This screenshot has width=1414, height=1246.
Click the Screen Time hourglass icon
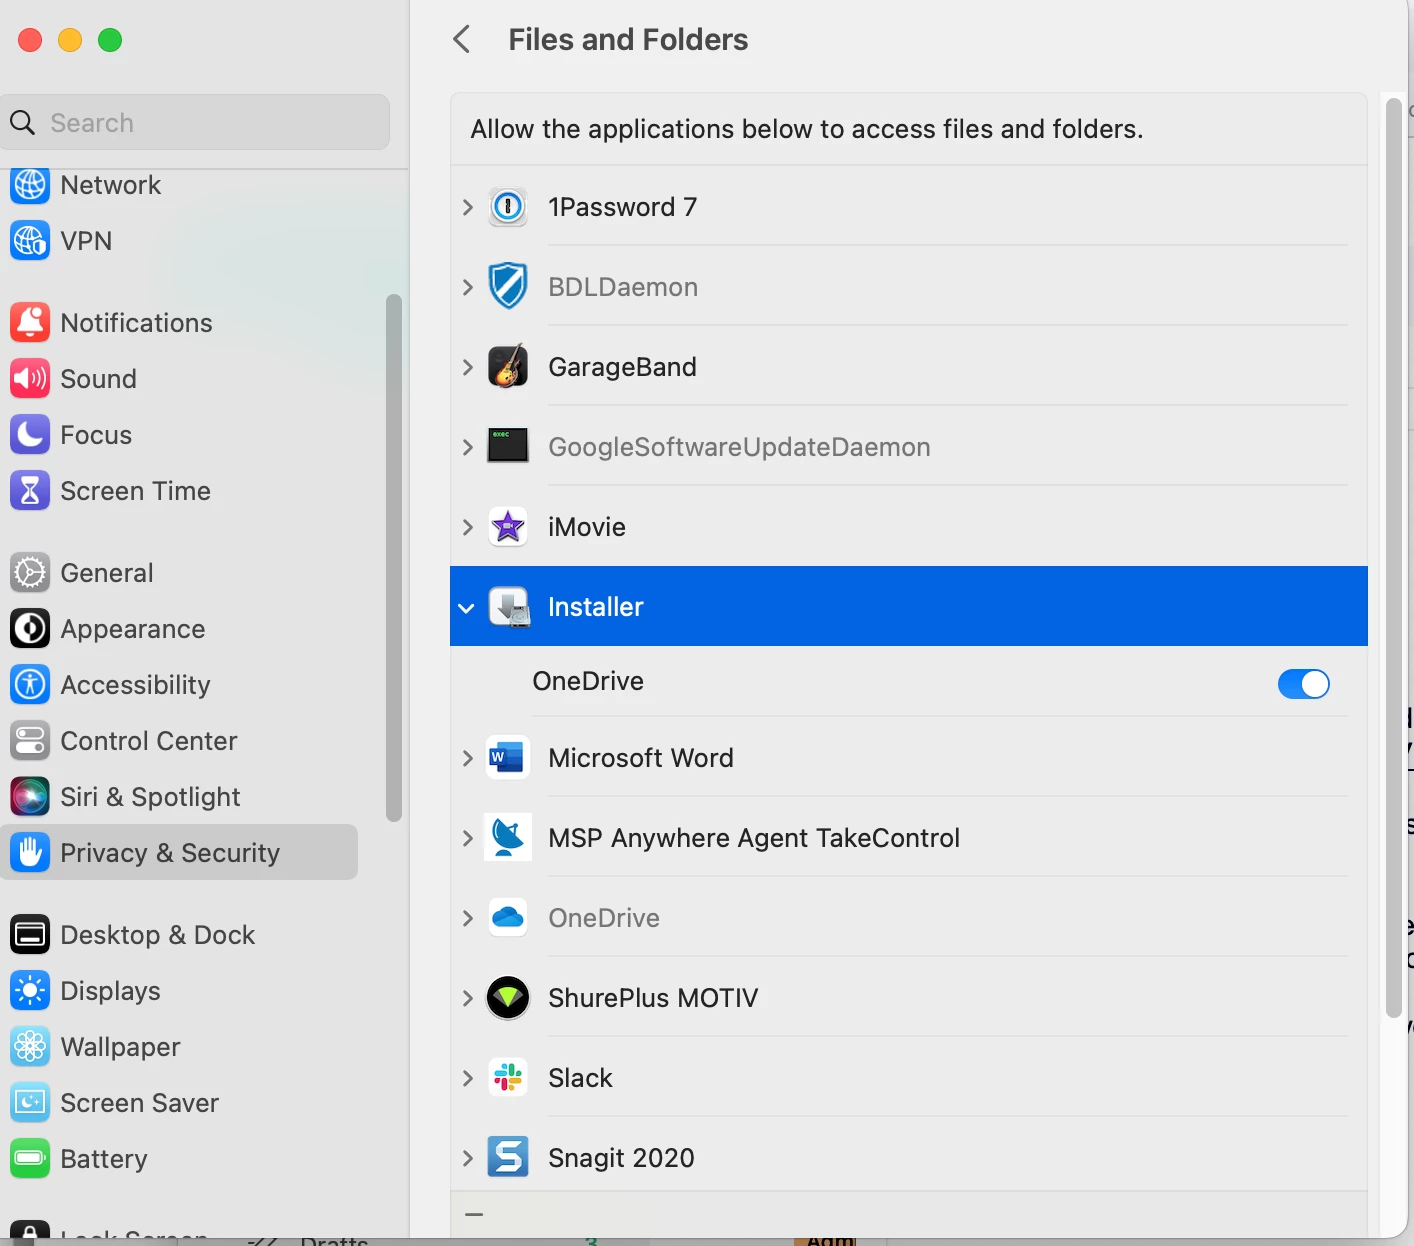click(30, 491)
